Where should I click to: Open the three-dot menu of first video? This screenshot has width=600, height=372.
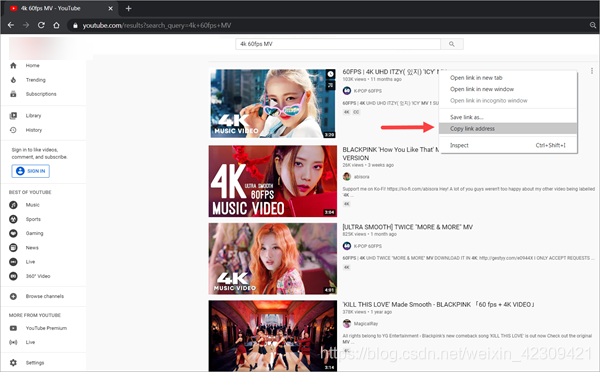(x=592, y=71)
